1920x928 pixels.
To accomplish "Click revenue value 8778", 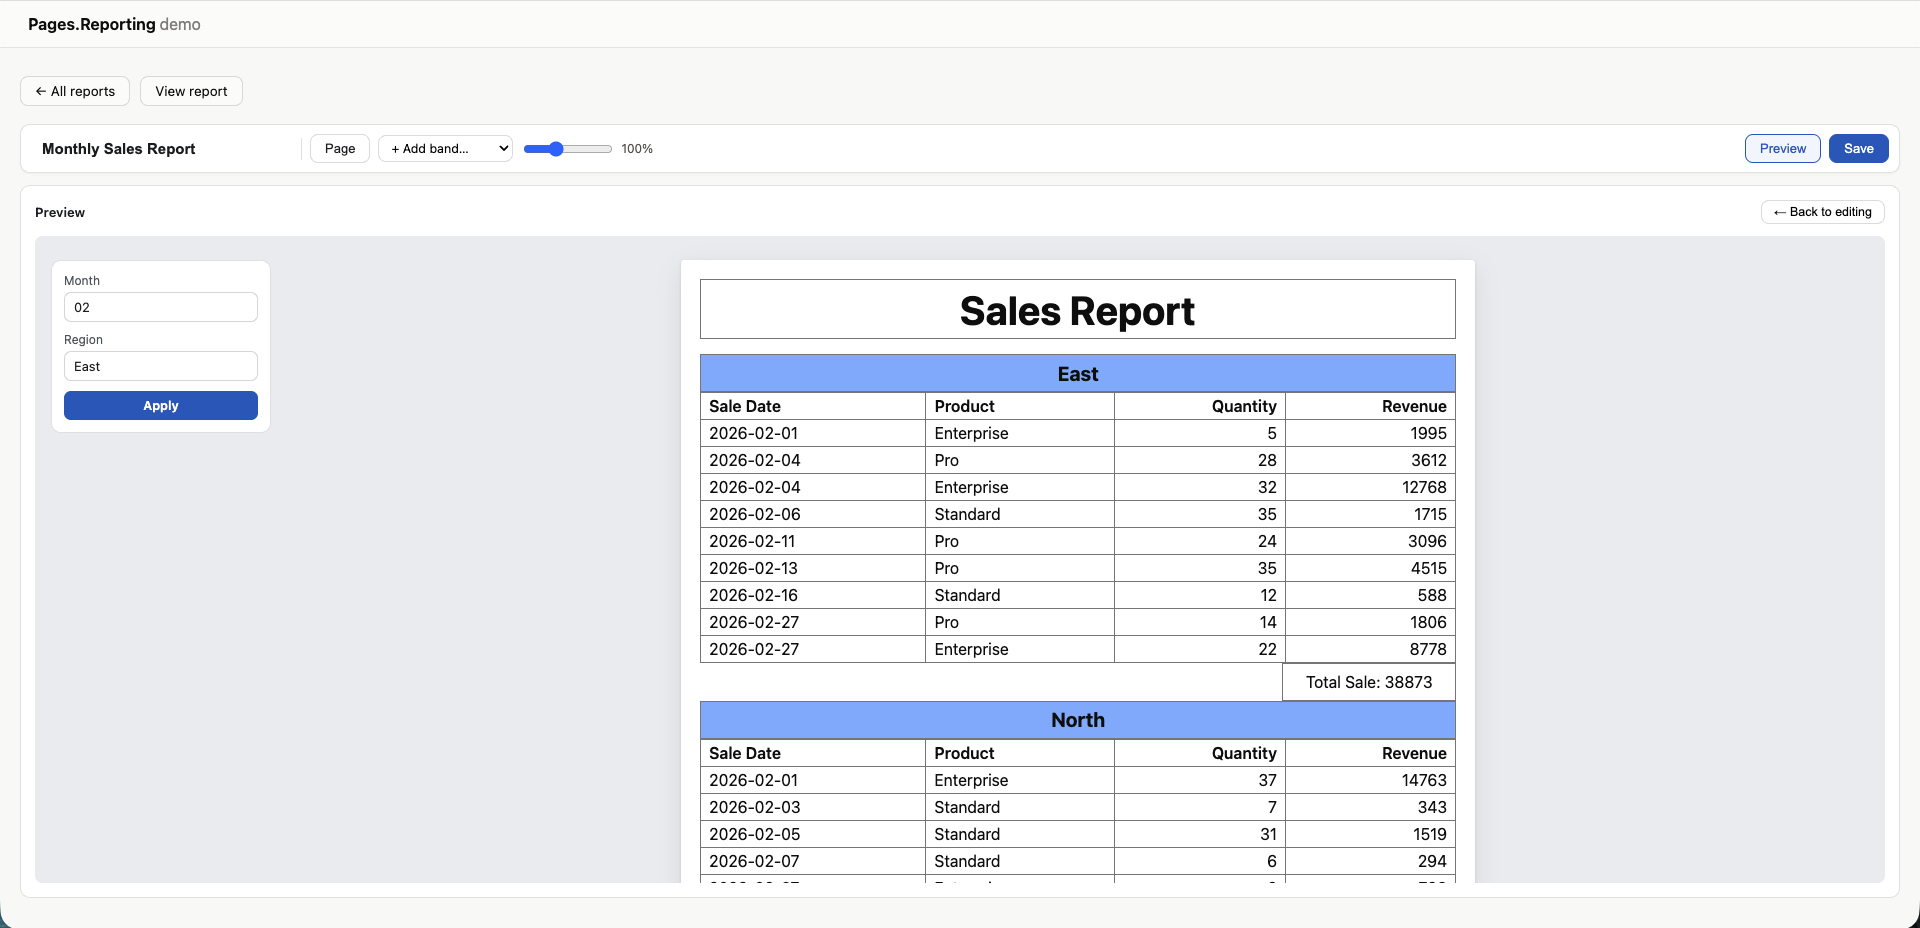I will 1370,649.
